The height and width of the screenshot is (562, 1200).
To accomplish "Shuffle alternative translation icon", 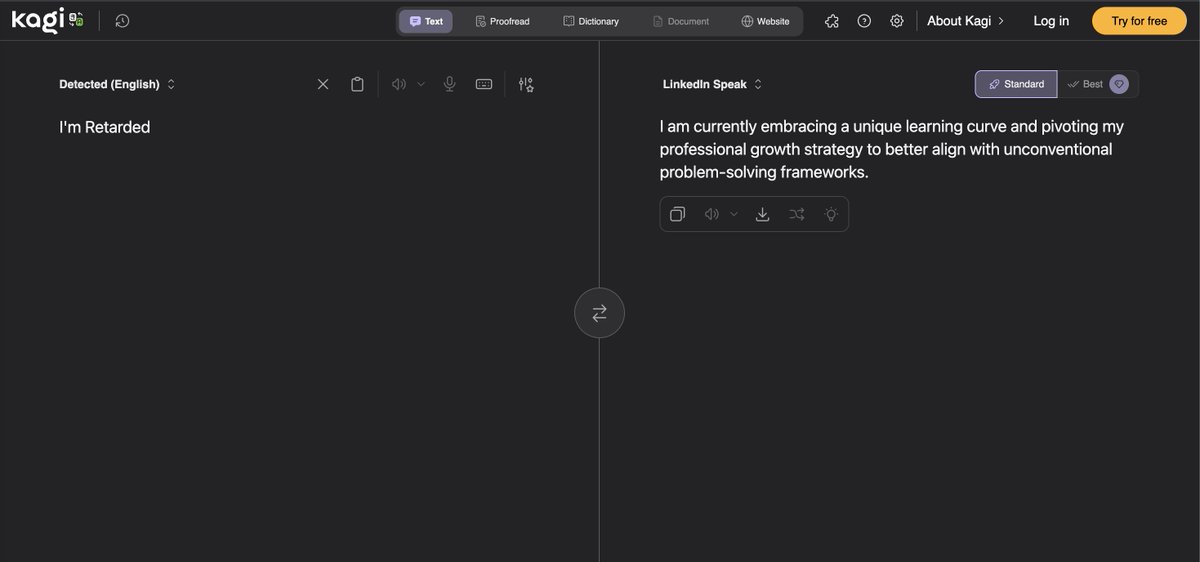I will click(x=796, y=214).
